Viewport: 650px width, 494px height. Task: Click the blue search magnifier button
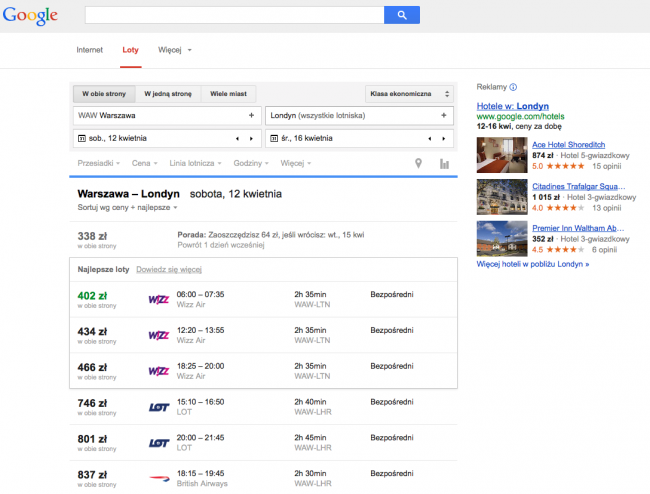[402, 15]
